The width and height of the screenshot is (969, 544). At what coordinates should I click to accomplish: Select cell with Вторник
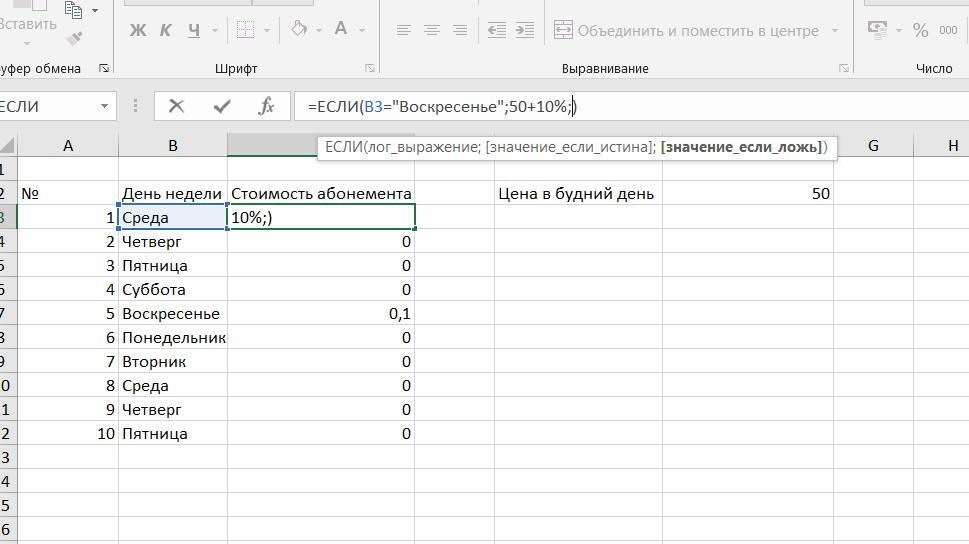click(173, 362)
